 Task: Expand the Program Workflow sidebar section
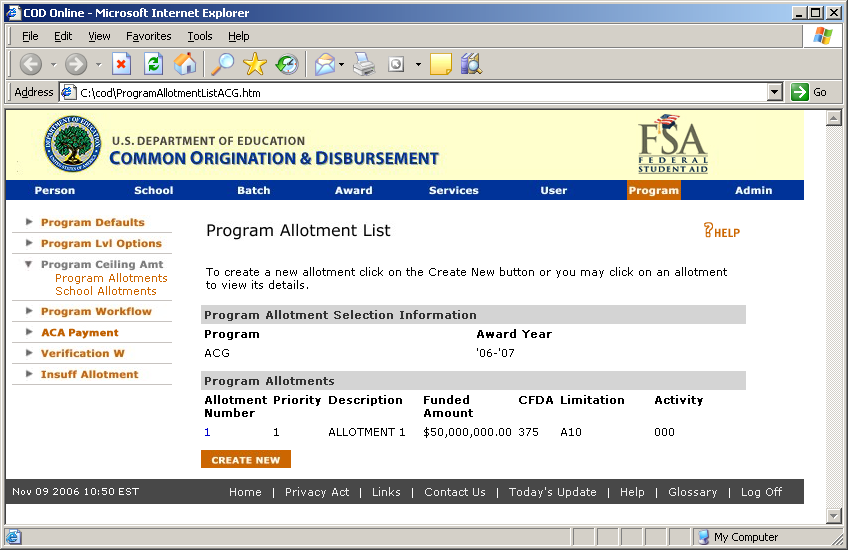(x=96, y=311)
